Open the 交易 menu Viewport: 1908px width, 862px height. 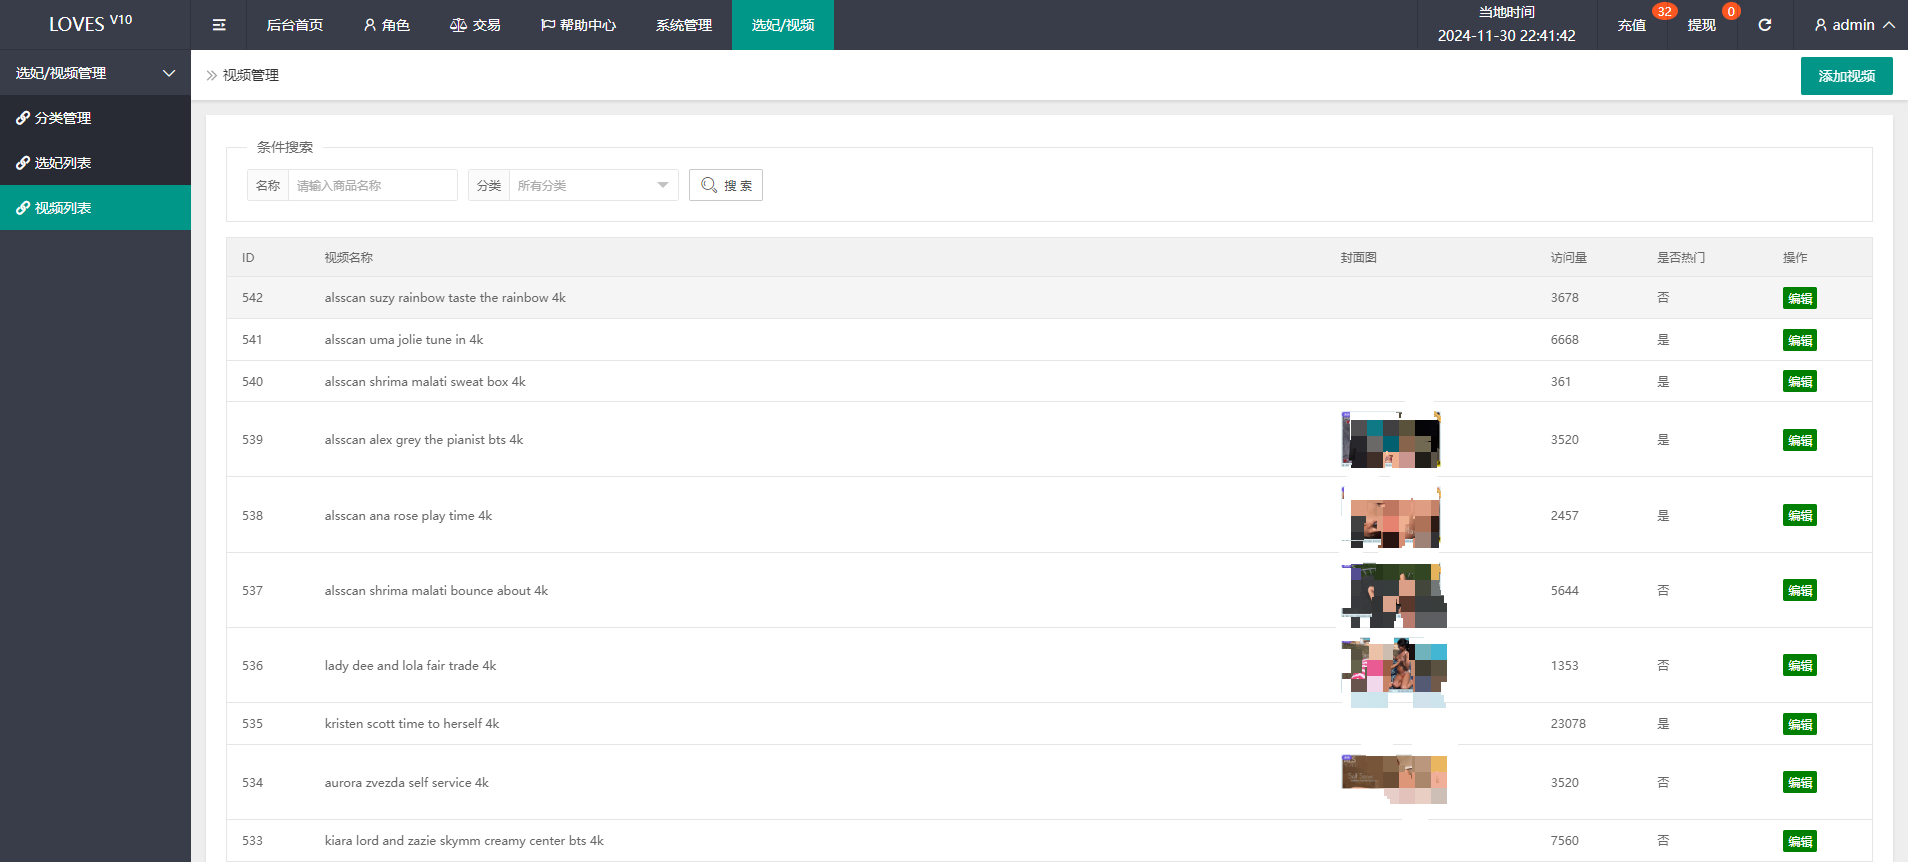click(x=475, y=25)
